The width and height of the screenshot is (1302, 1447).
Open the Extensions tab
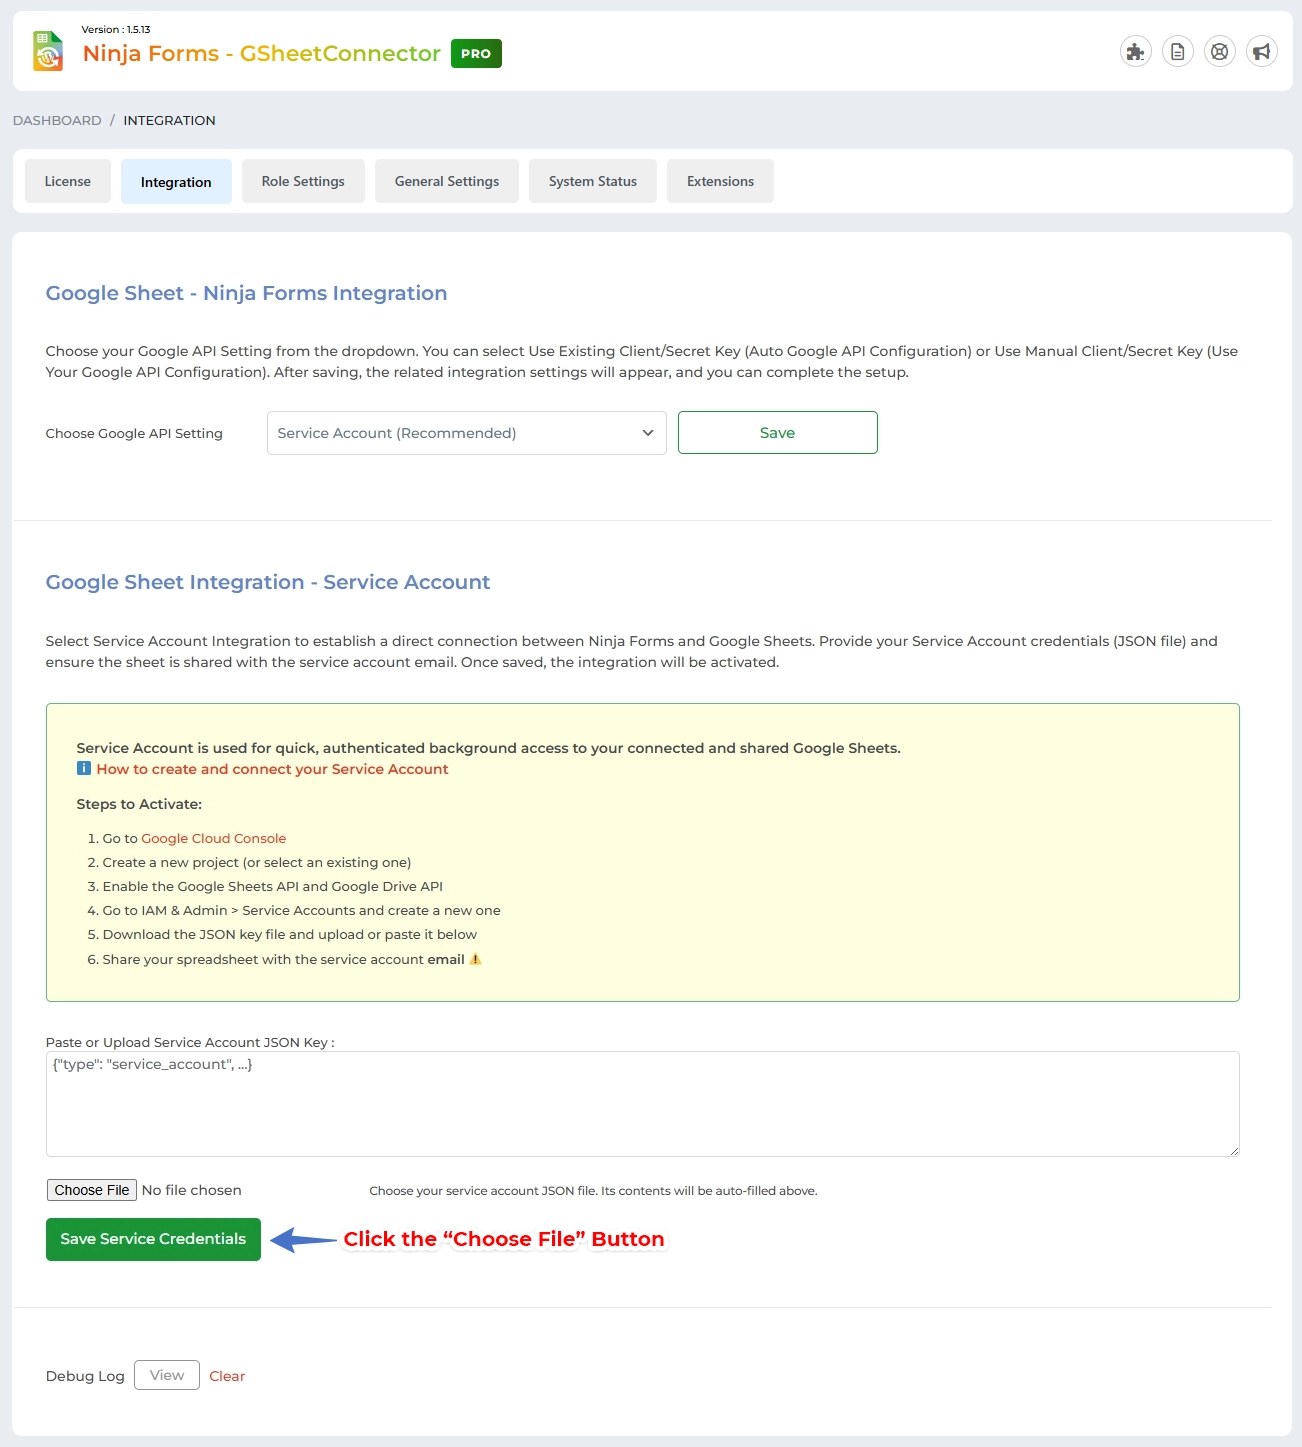[720, 181]
